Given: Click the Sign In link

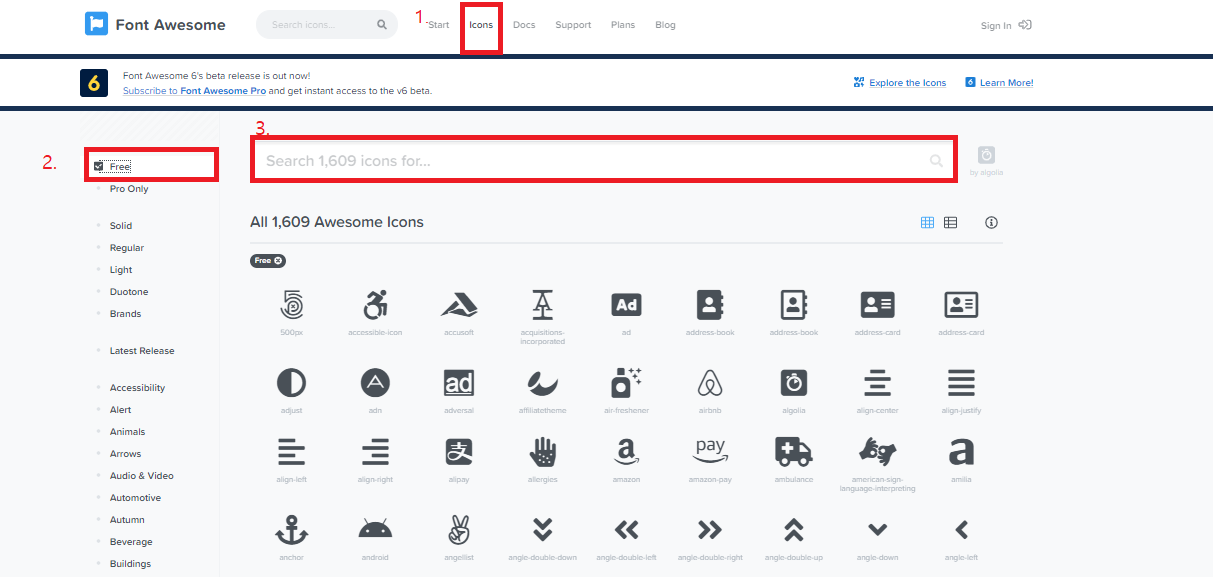Looking at the screenshot, I should [x=1006, y=25].
